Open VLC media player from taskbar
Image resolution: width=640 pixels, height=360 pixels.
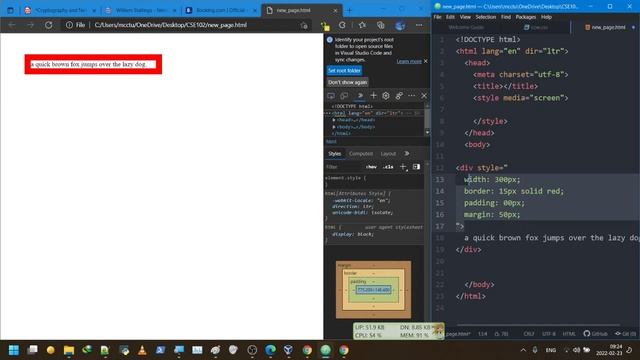(x=142, y=350)
